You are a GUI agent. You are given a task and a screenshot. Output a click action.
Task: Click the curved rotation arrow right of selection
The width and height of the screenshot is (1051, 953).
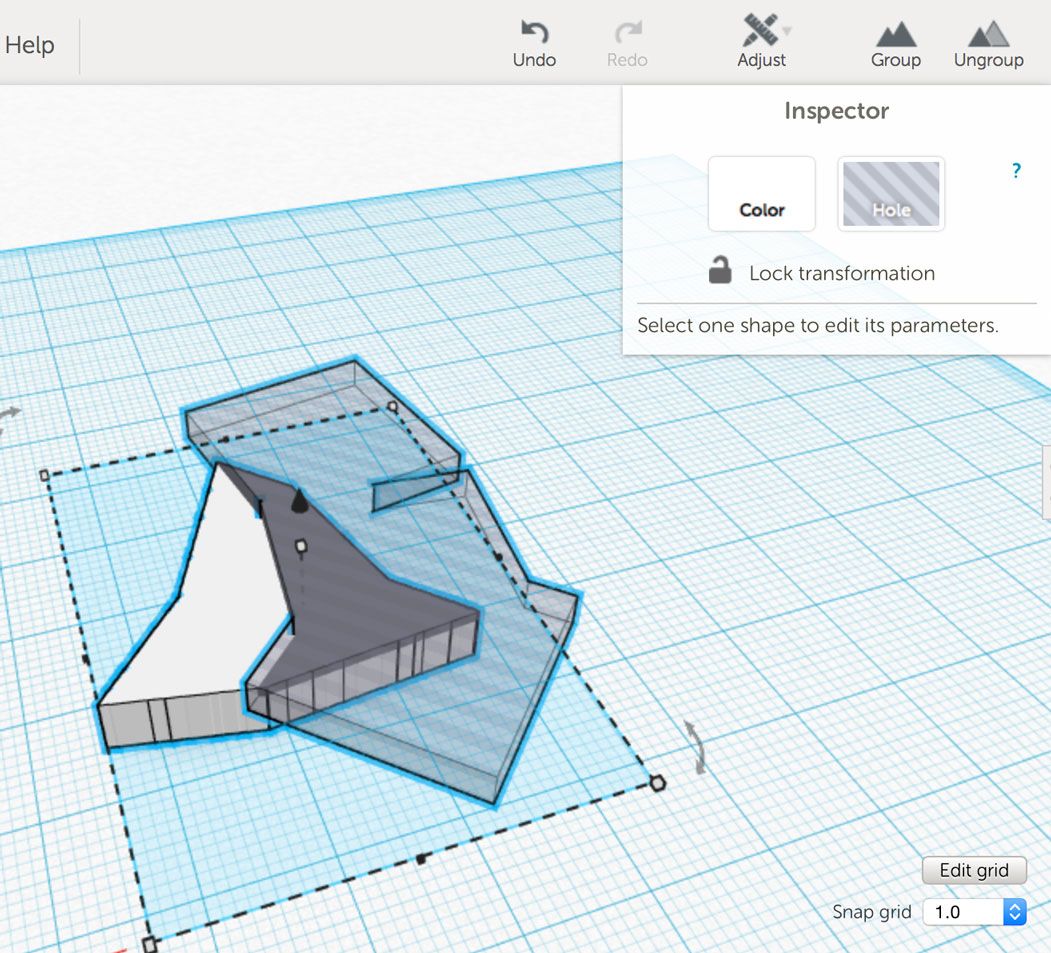699,746
